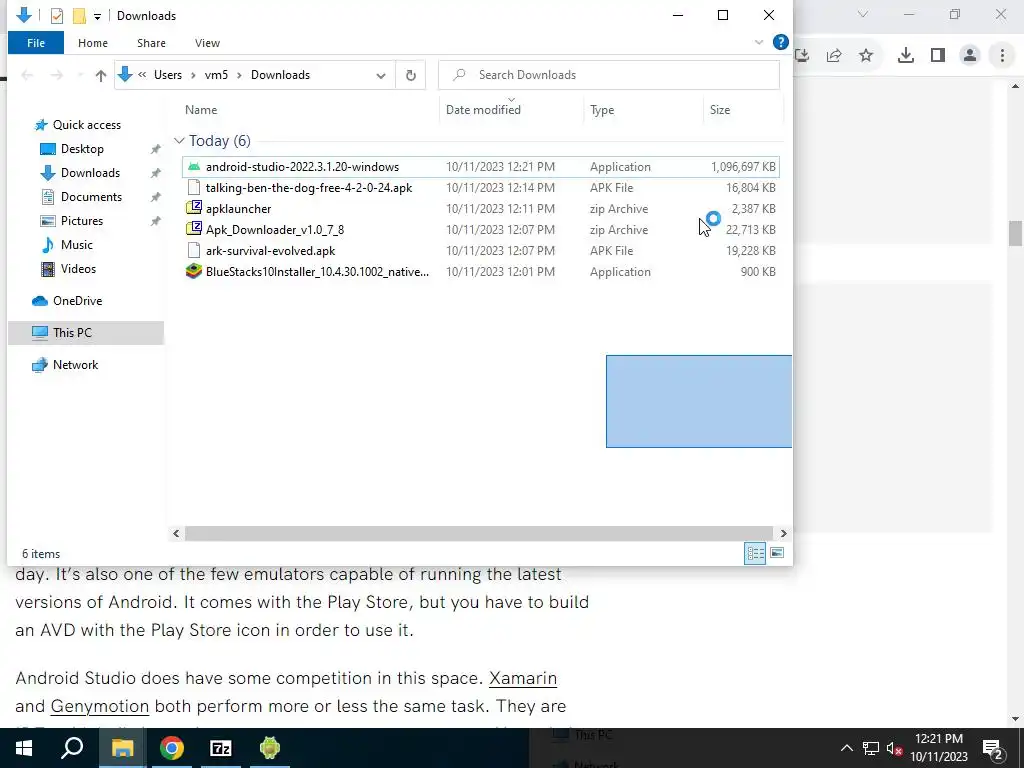Refresh the Downloads folder
The height and width of the screenshot is (768, 1024).
411,75
